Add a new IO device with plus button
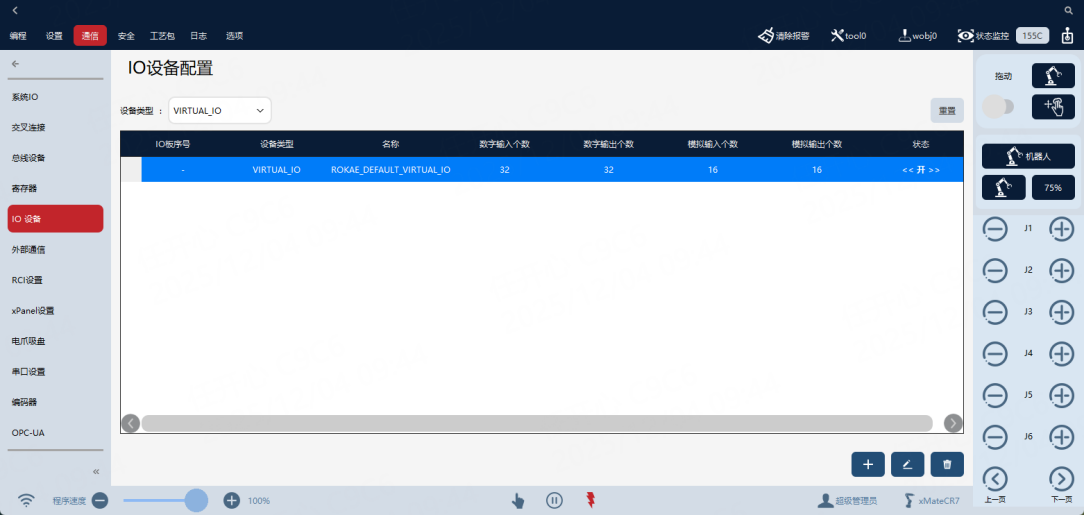The height and width of the screenshot is (515, 1084). (x=868, y=465)
